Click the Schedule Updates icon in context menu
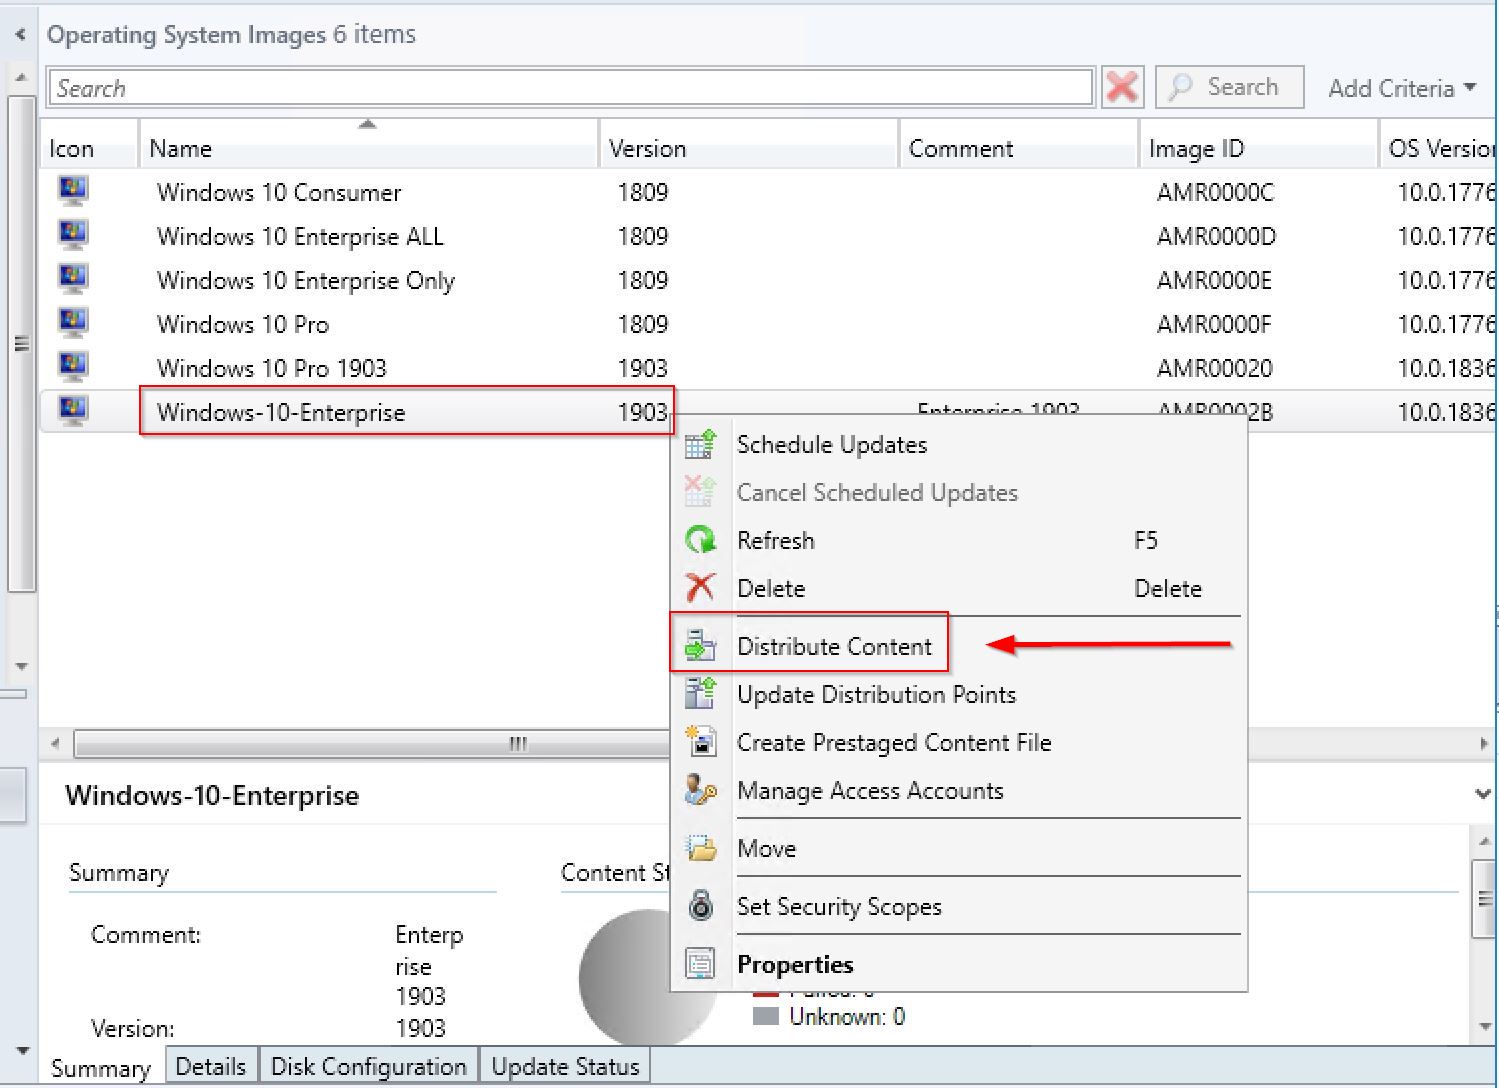The height and width of the screenshot is (1088, 1499). click(700, 444)
